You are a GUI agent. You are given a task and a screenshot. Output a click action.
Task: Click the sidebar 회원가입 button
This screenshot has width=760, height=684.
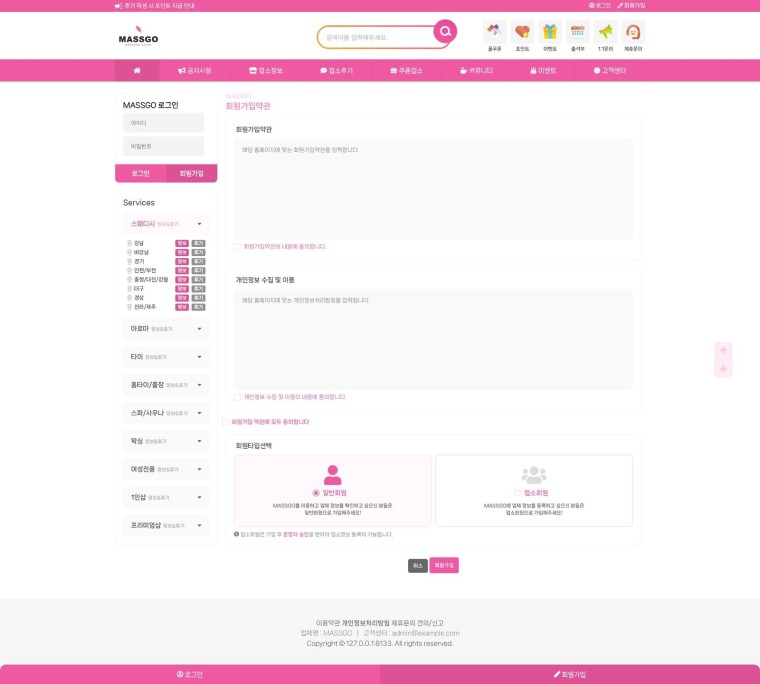[x=191, y=174]
